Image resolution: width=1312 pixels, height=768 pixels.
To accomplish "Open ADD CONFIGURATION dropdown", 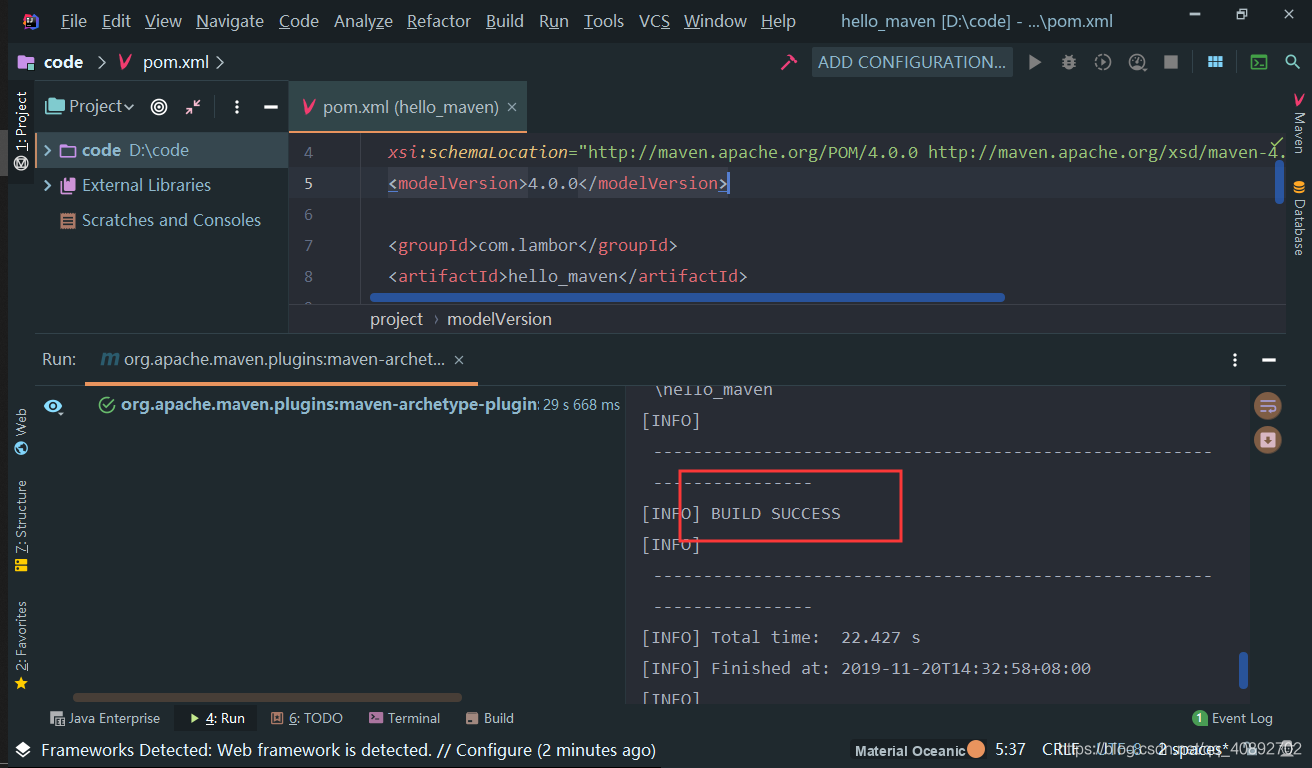I will point(912,62).
